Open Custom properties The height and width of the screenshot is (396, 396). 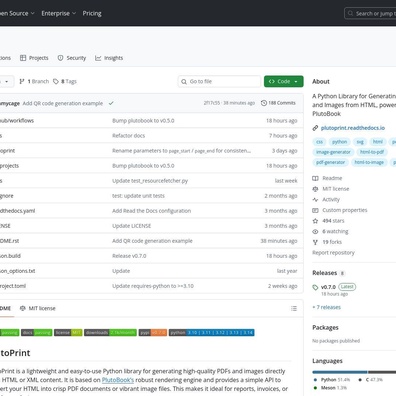tap(345, 210)
